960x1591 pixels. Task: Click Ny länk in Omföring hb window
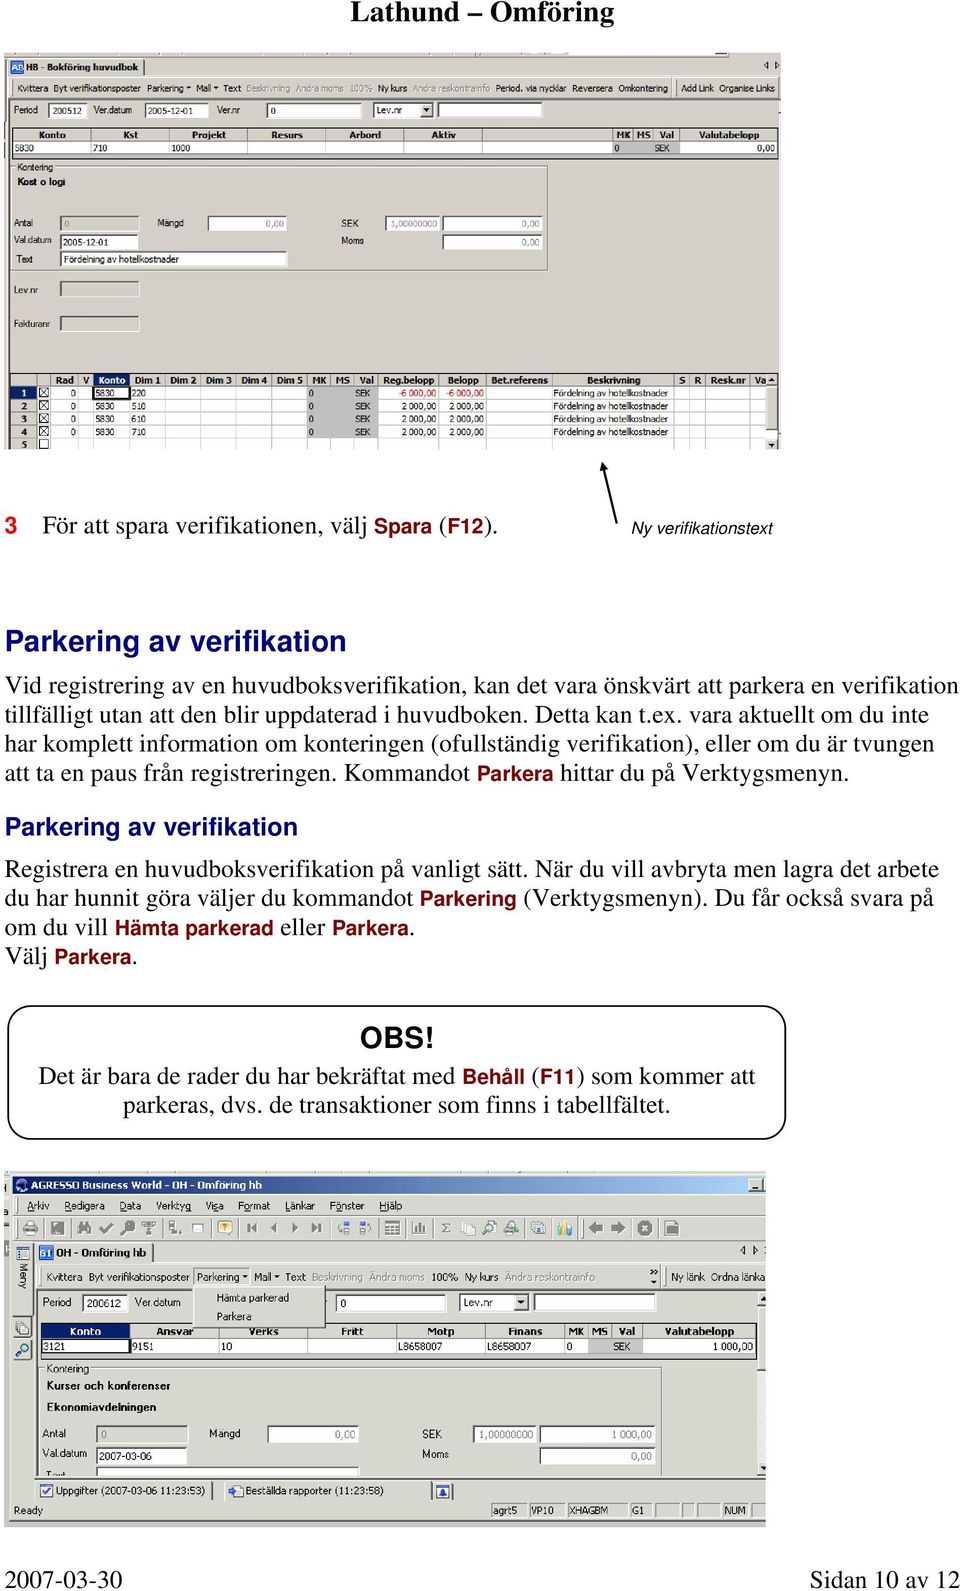pos(688,1277)
